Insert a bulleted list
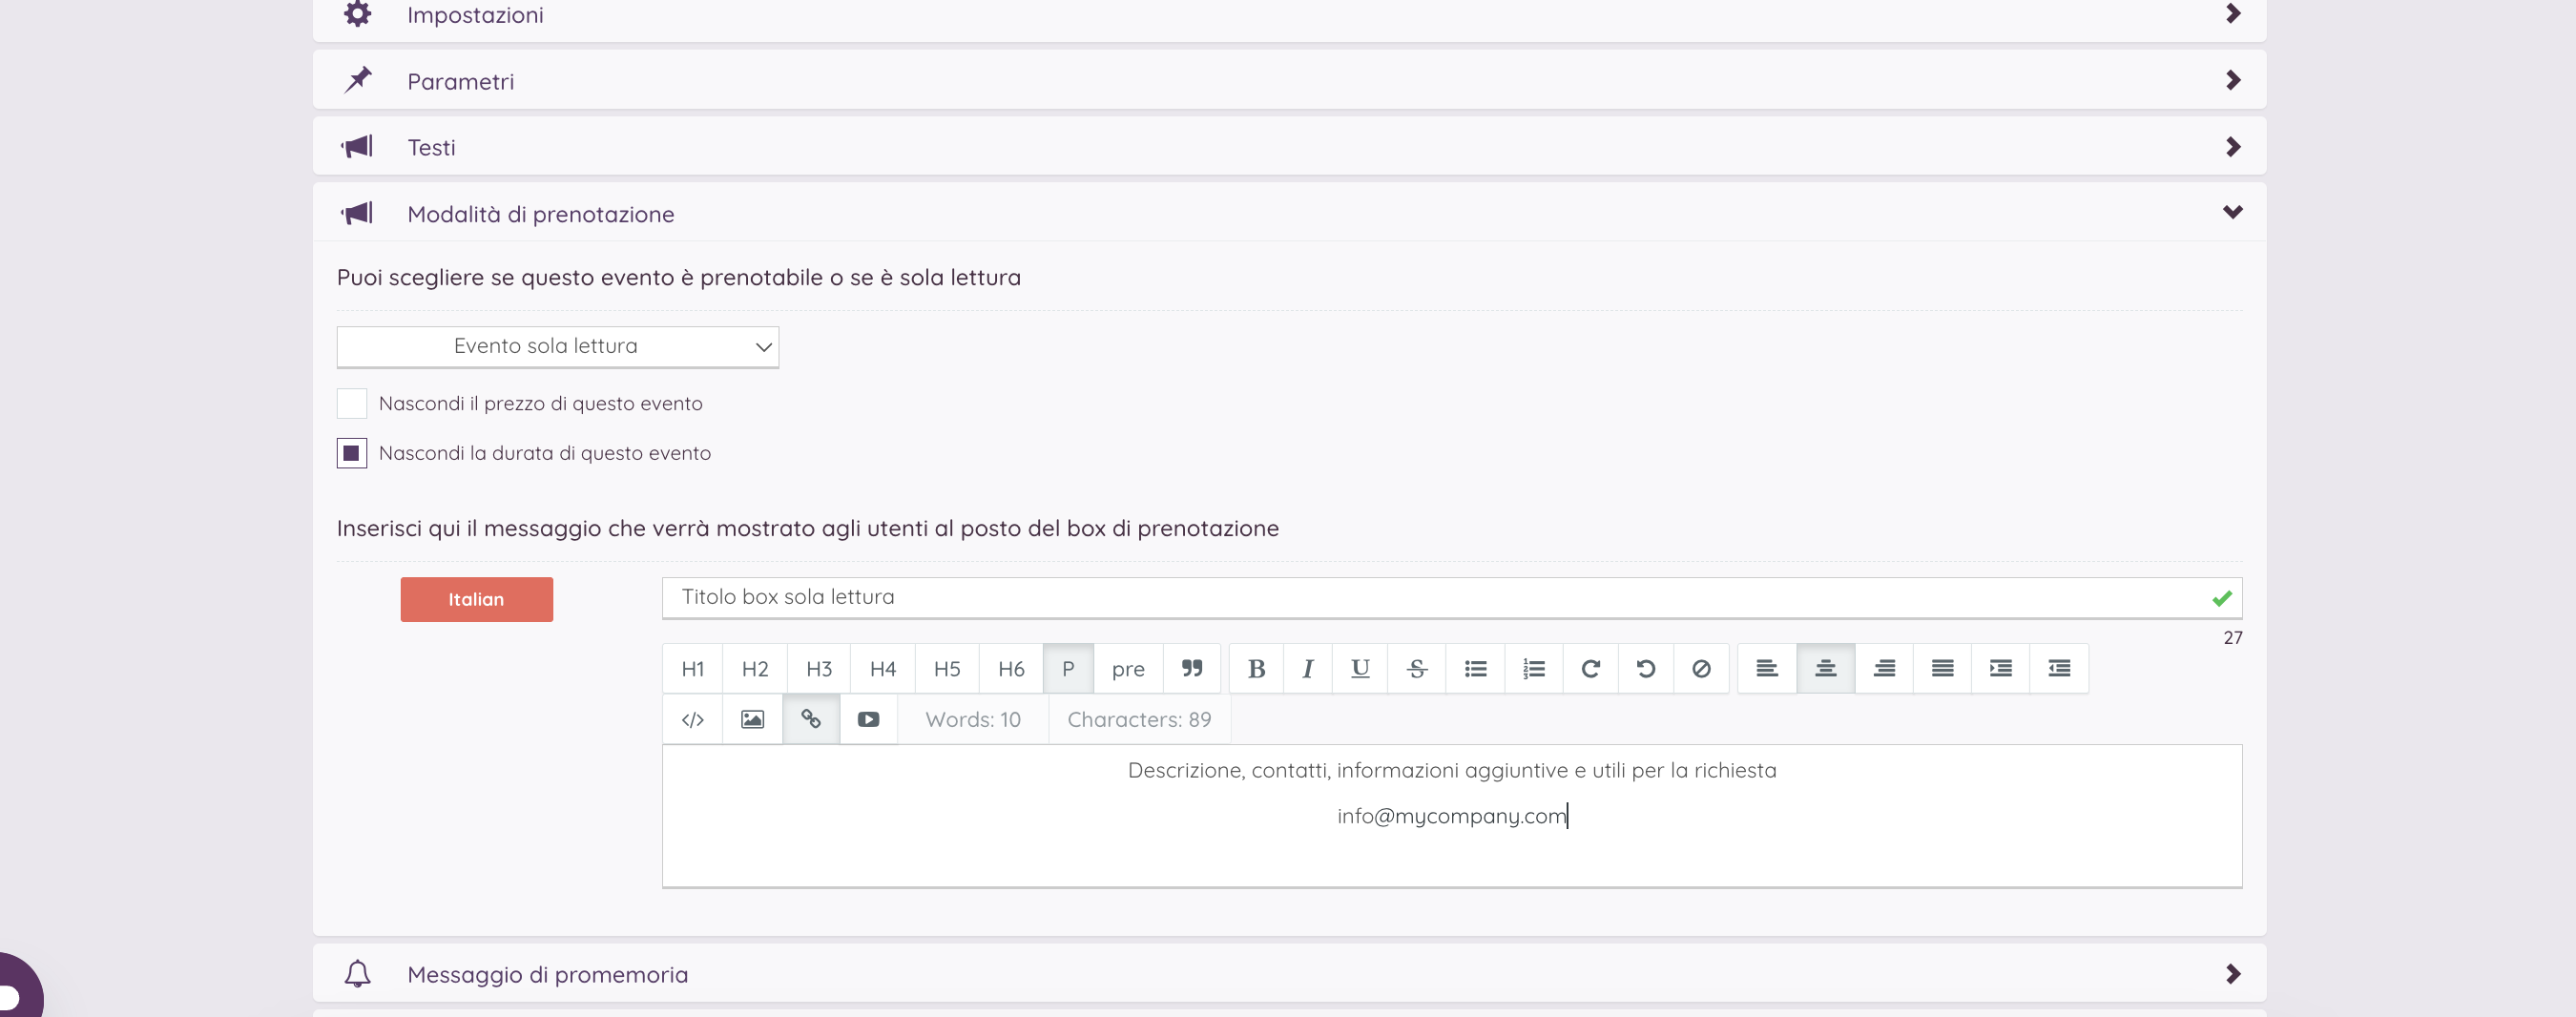Image resolution: width=2576 pixels, height=1017 pixels. [1475, 668]
